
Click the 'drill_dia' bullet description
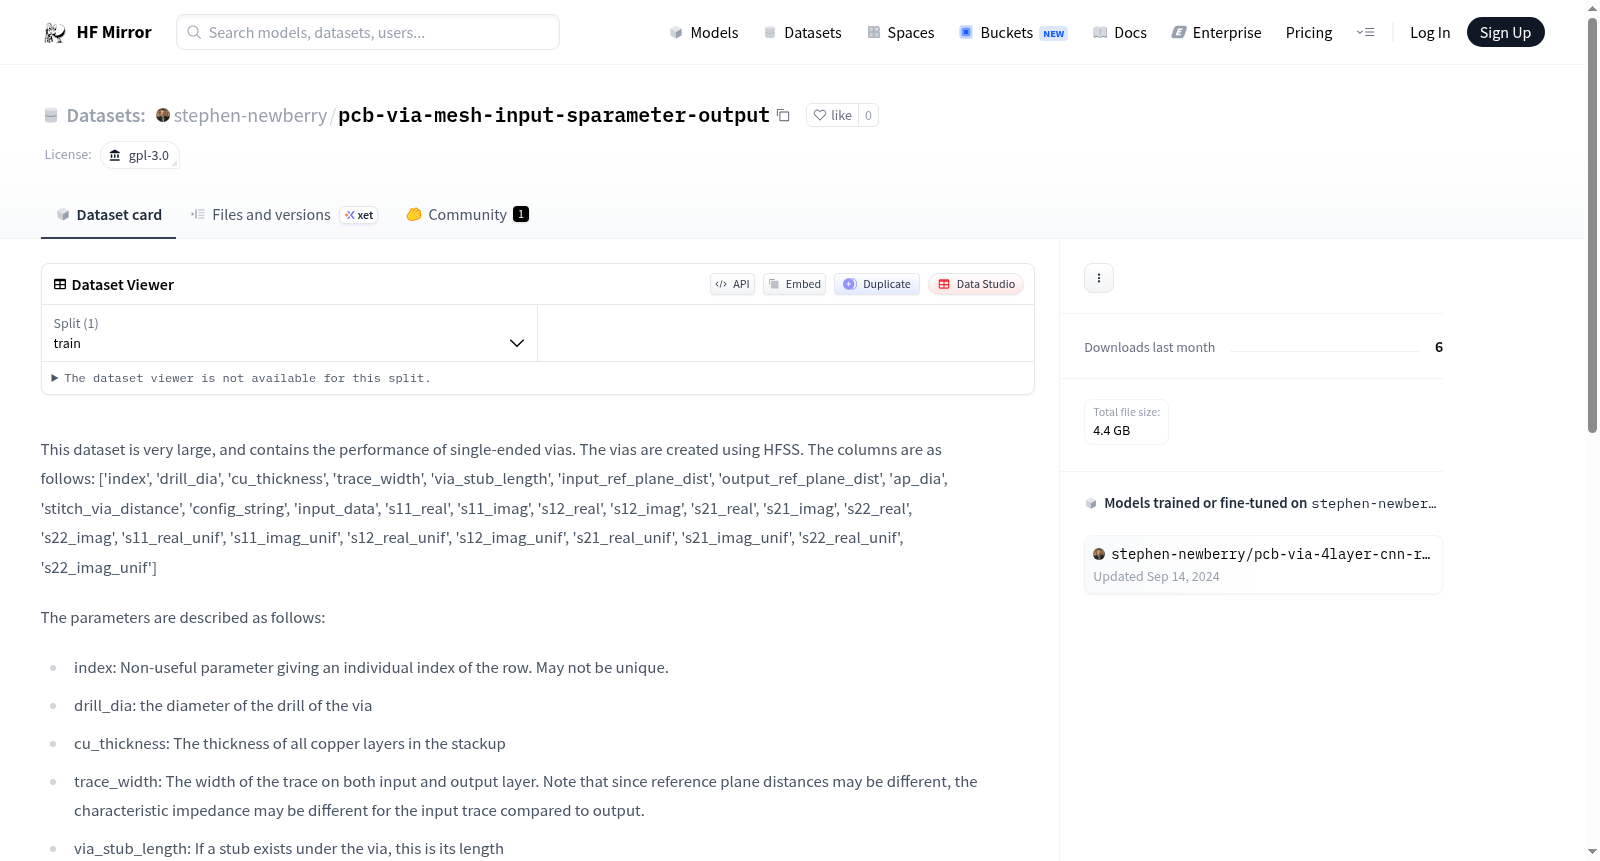point(223,706)
